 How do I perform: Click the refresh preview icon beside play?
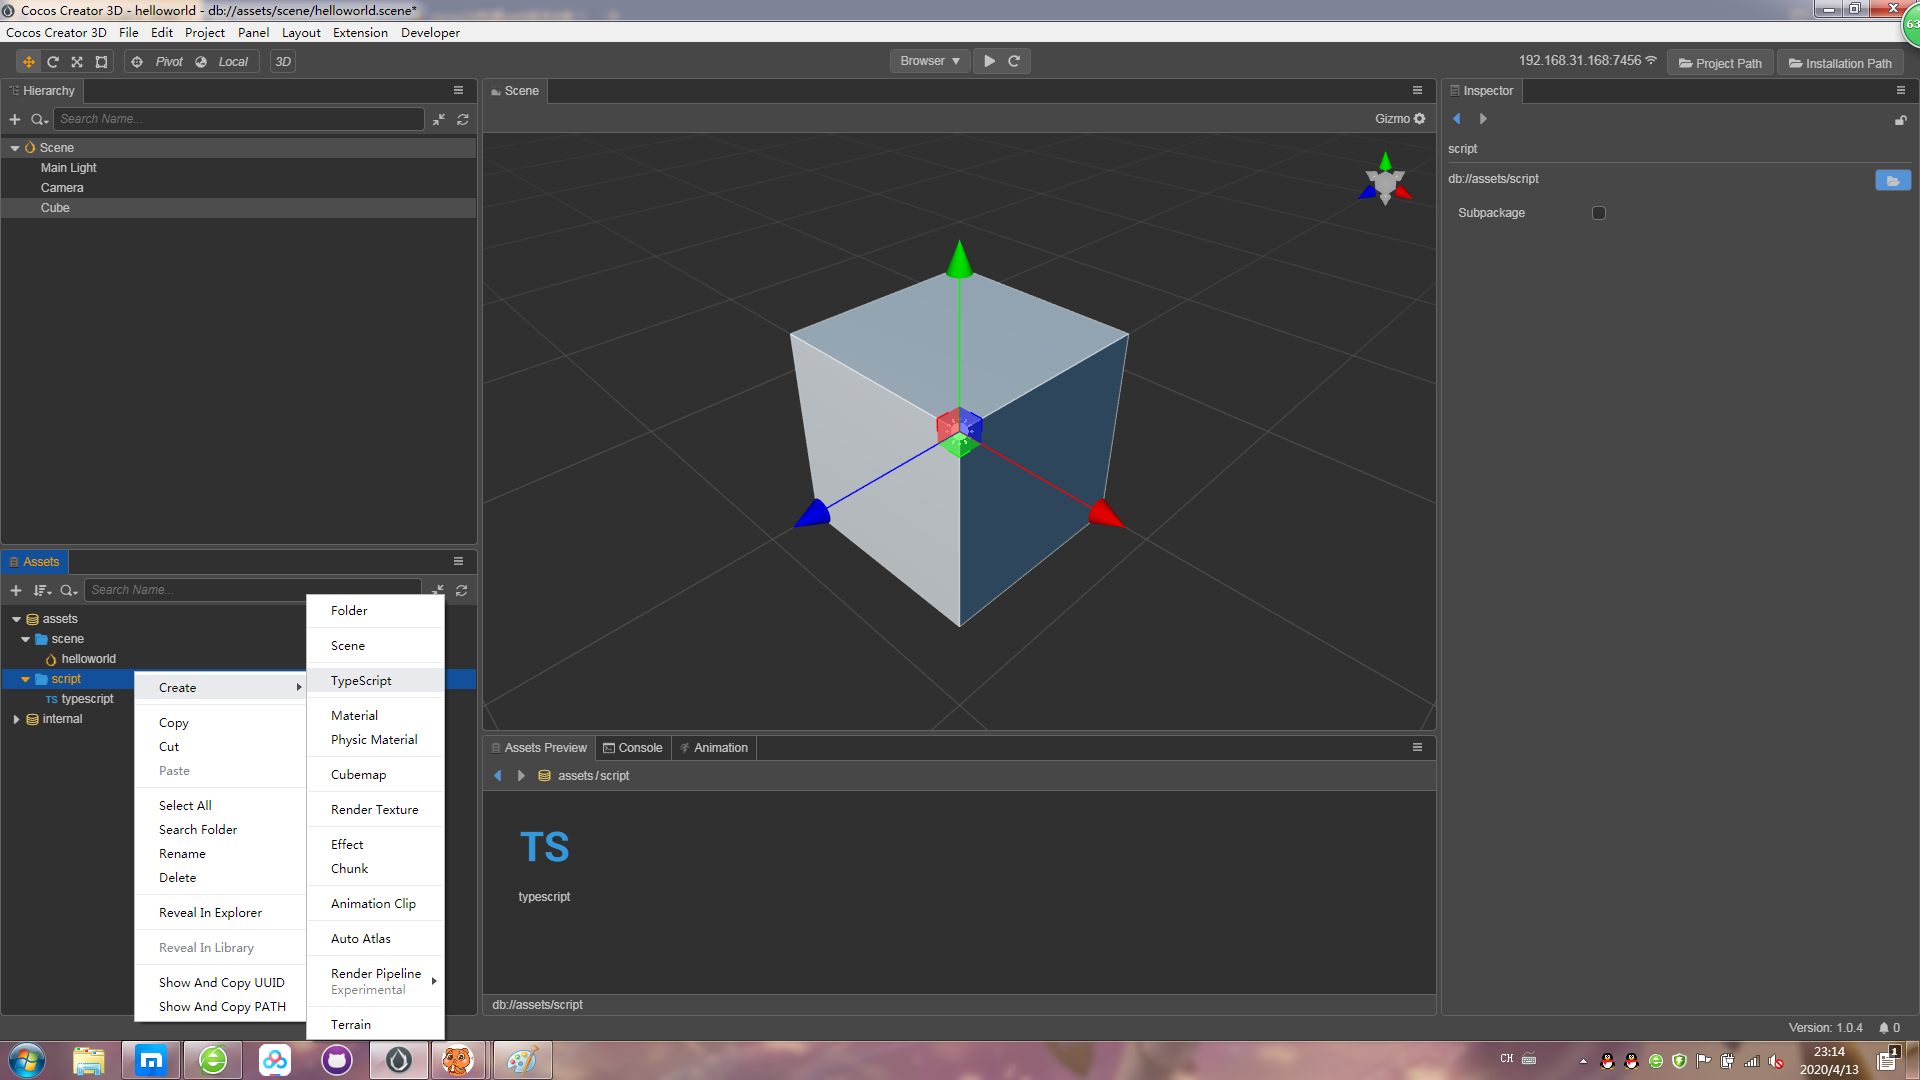1014,61
